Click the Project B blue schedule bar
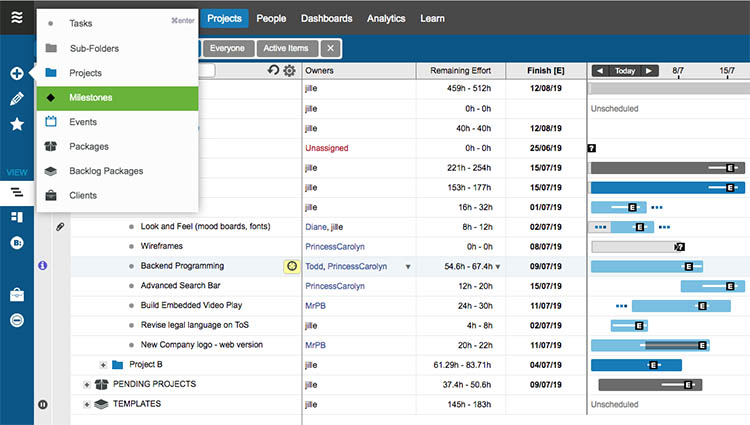This screenshot has height=425, width=750. [x=636, y=365]
